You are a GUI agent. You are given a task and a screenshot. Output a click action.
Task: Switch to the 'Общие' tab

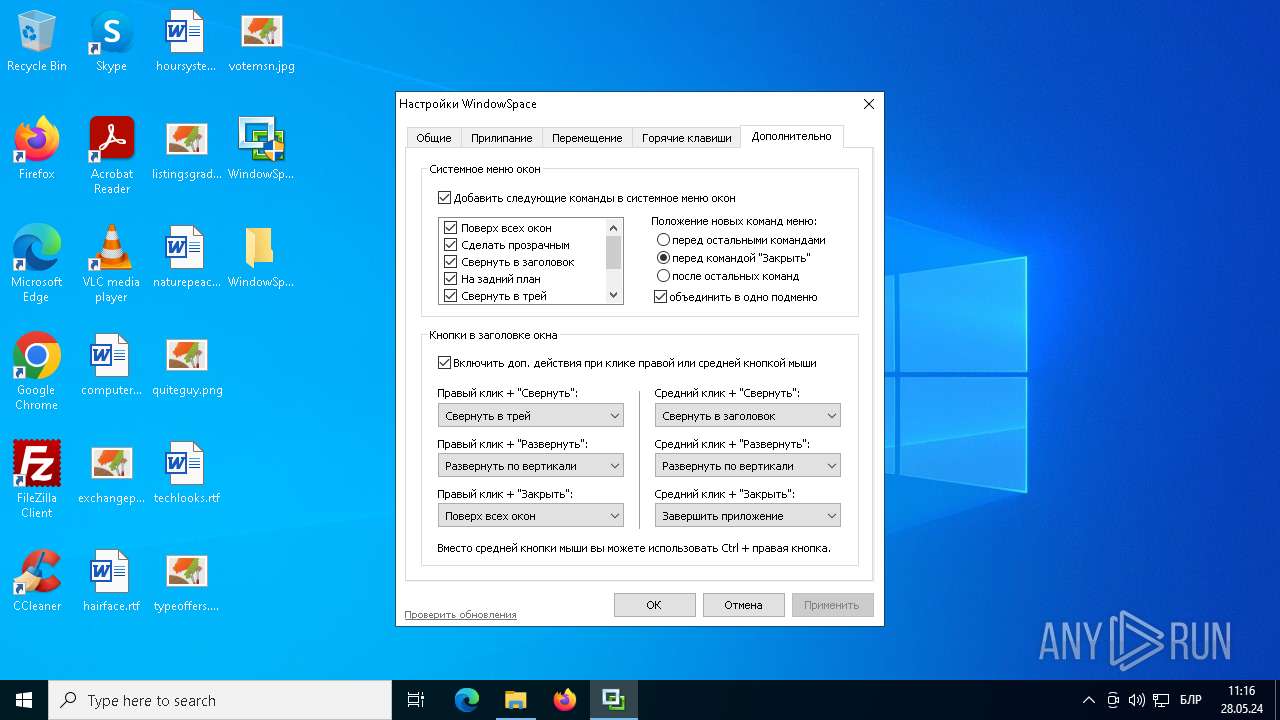[x=434, y=138]
